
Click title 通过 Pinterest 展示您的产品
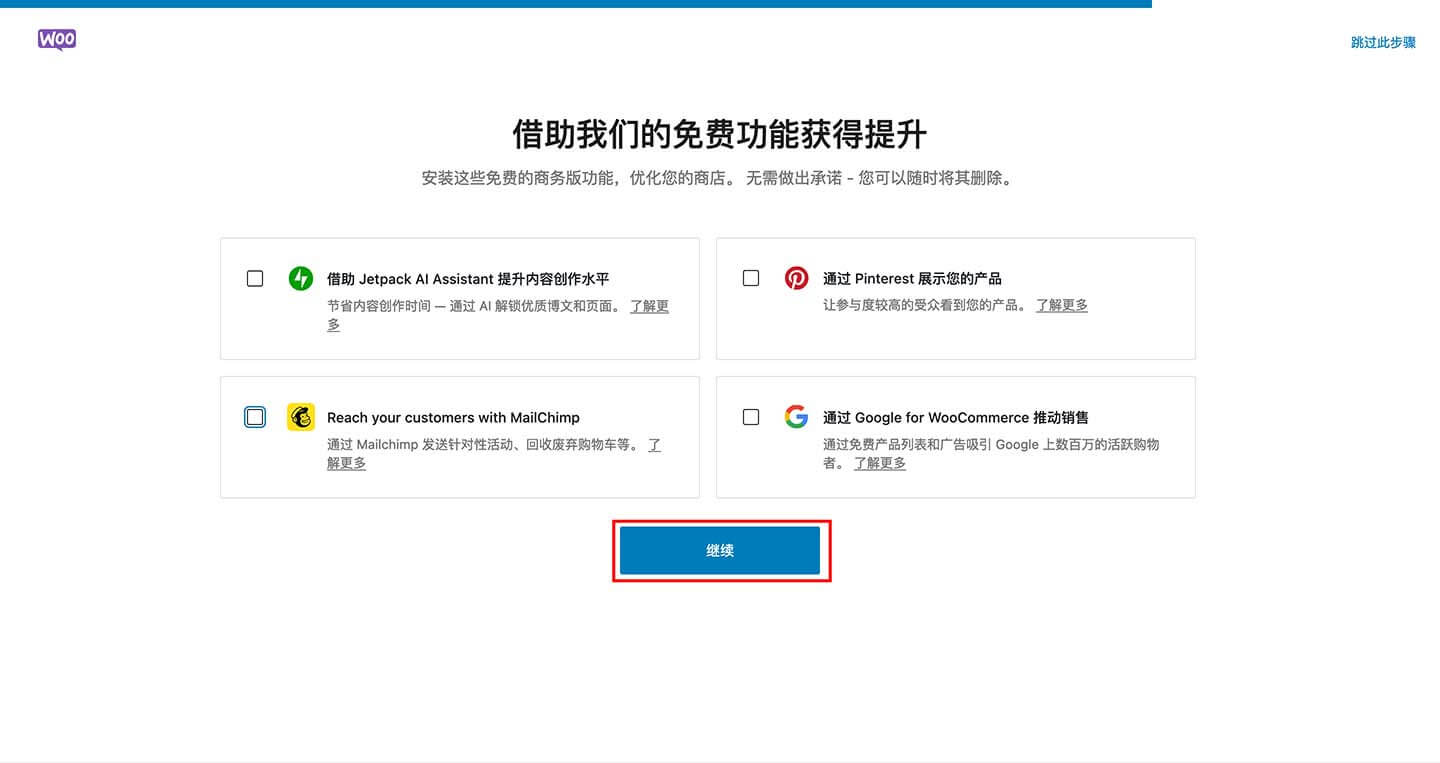click(912, 279)
